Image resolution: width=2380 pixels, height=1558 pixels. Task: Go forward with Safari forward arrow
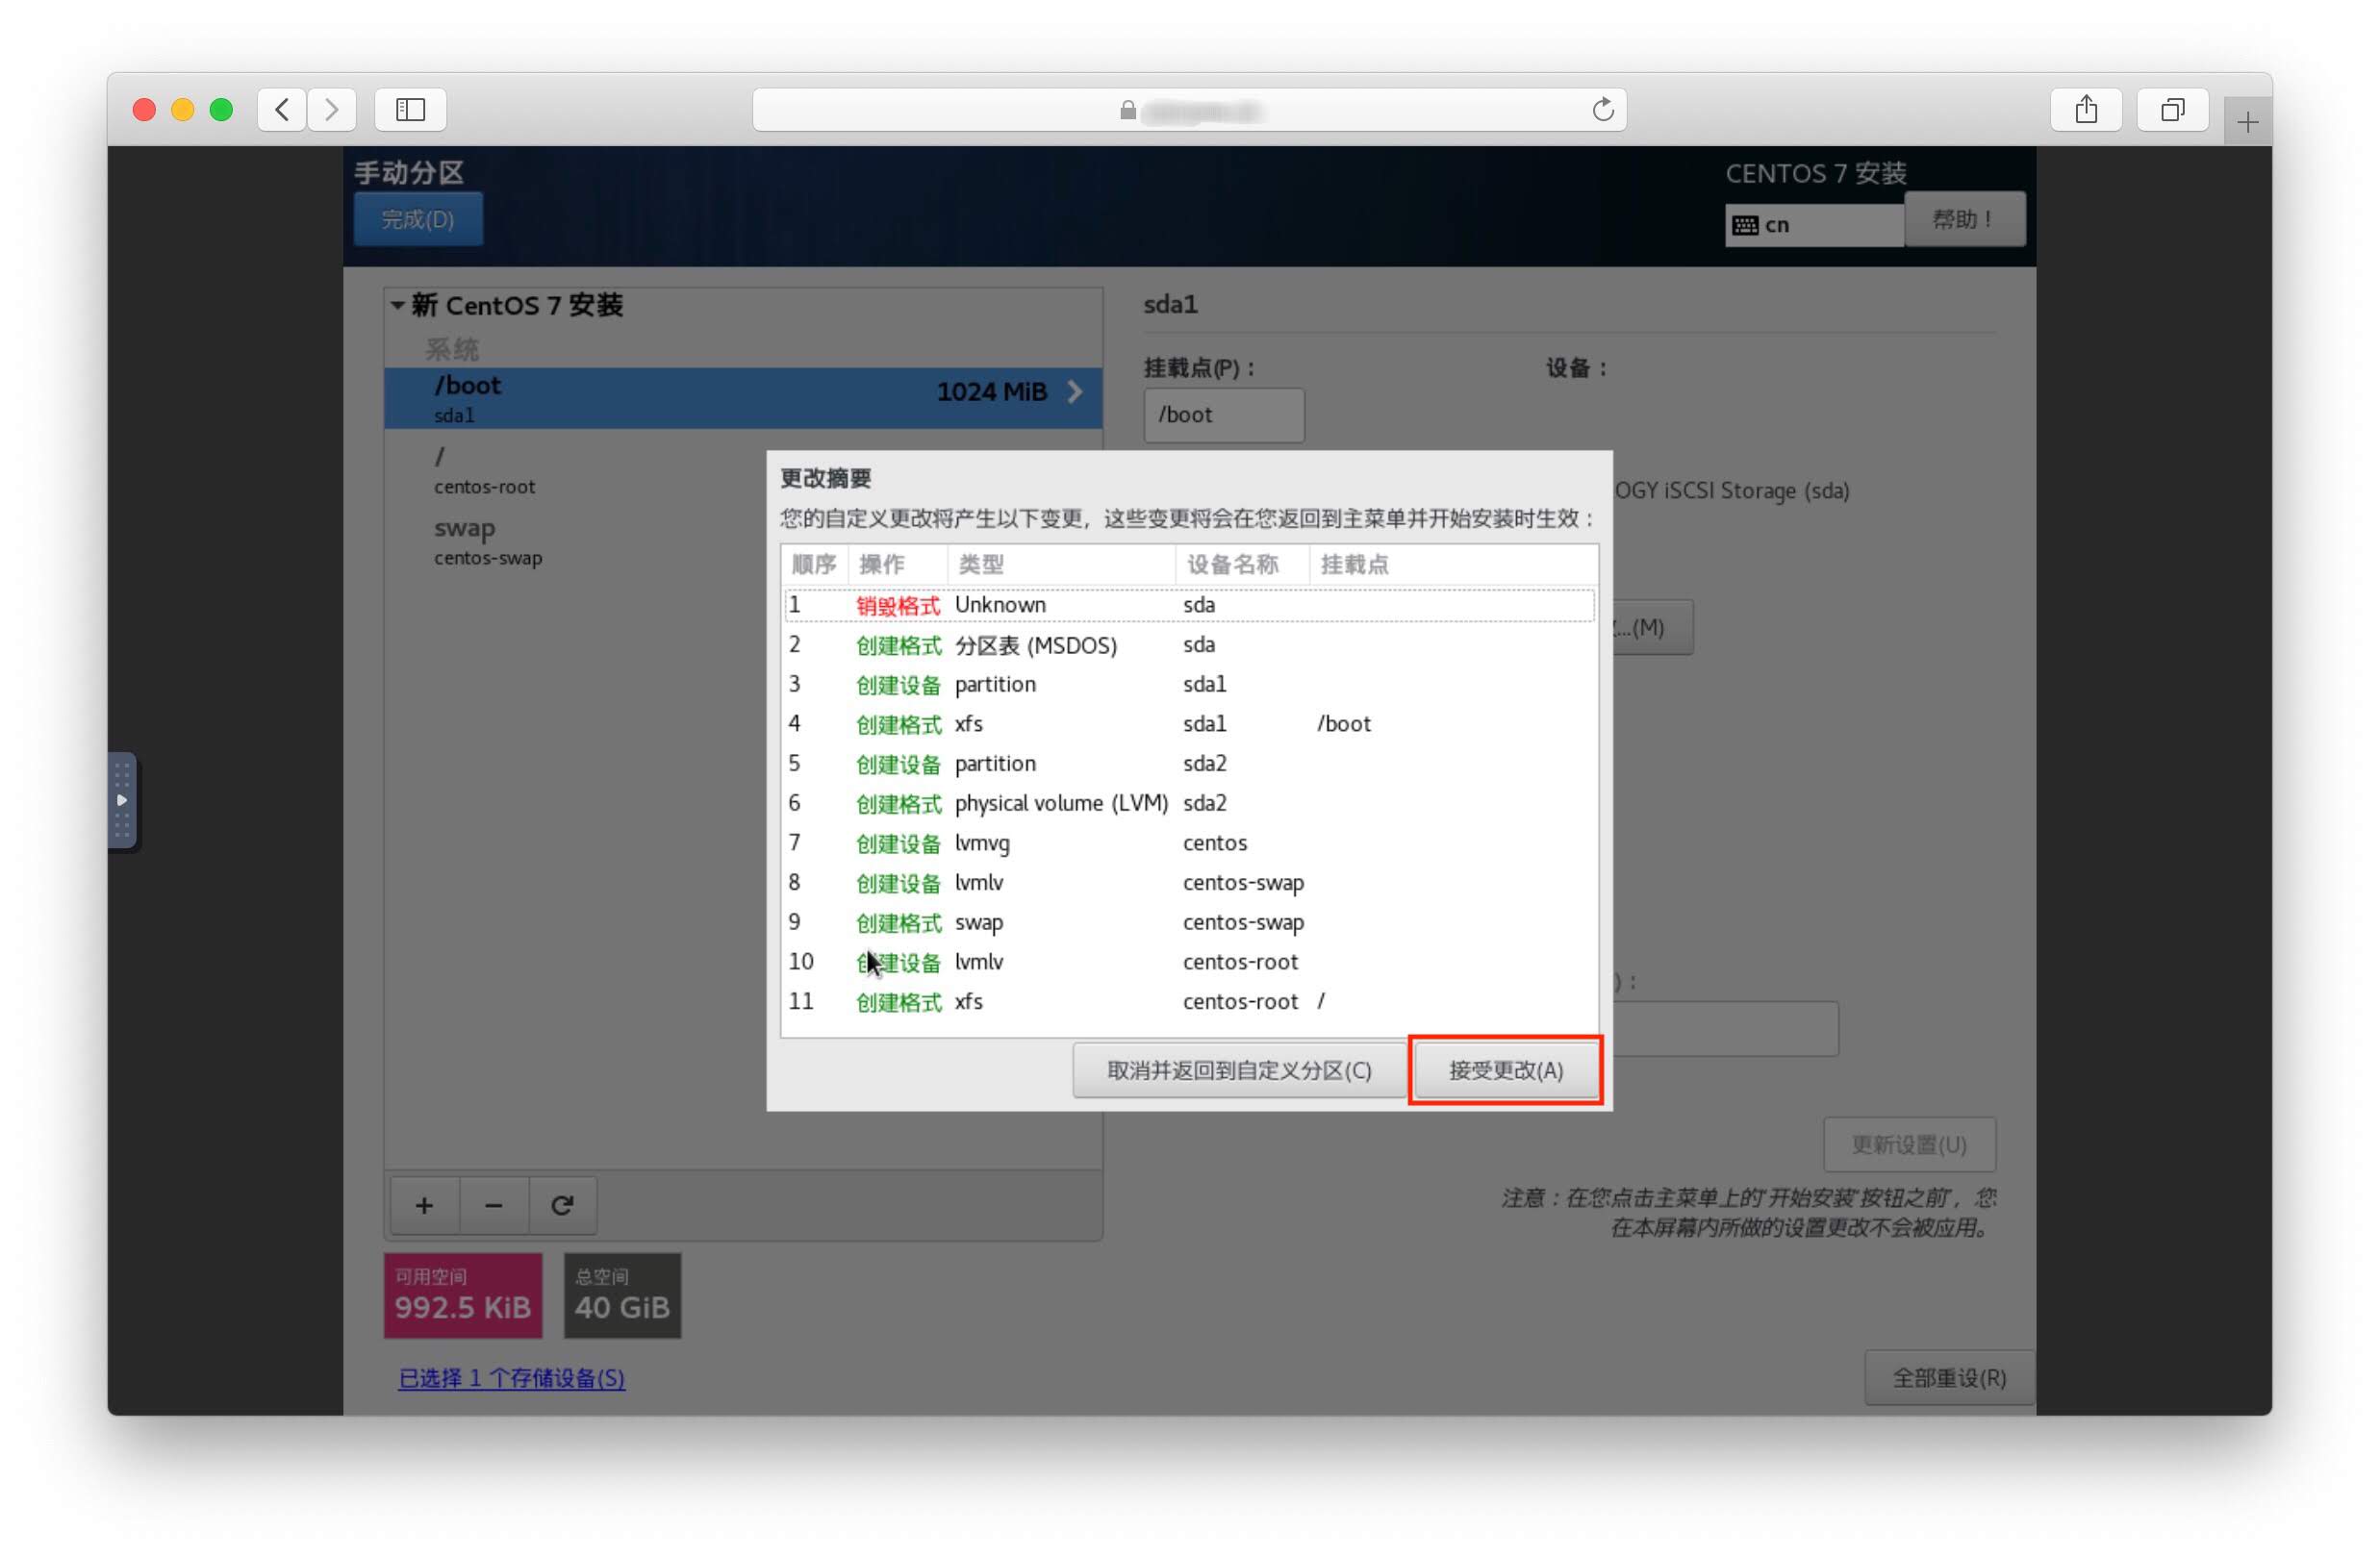331,109
